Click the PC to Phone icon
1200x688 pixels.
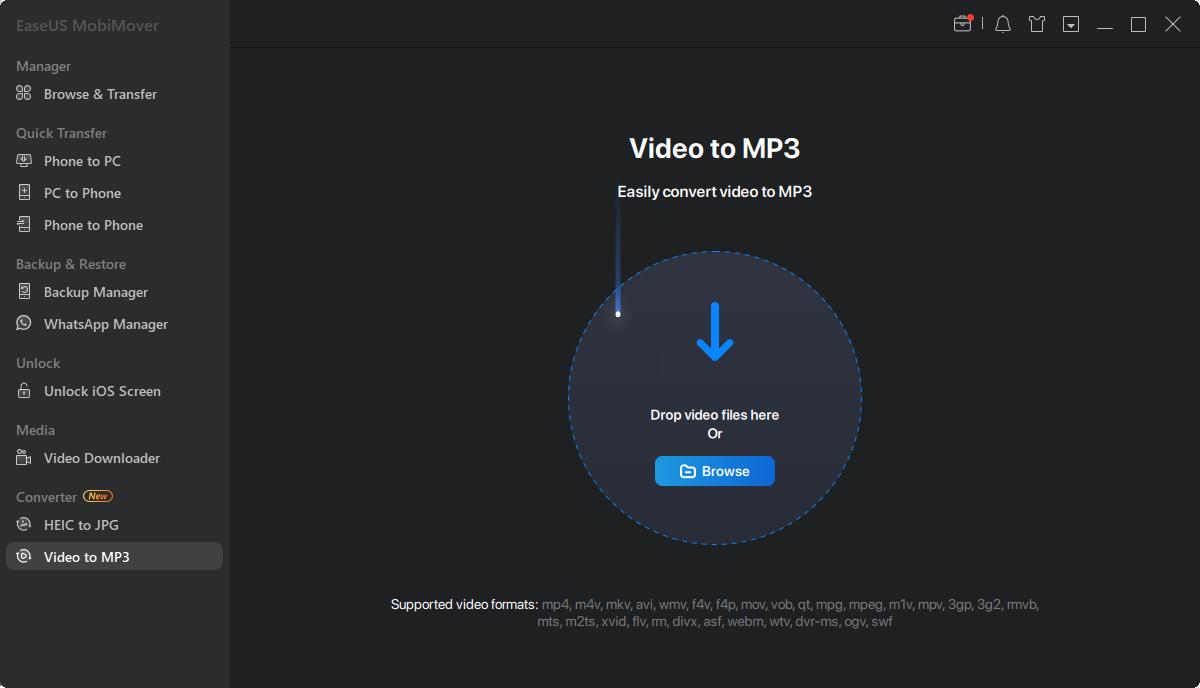point(24,193)
